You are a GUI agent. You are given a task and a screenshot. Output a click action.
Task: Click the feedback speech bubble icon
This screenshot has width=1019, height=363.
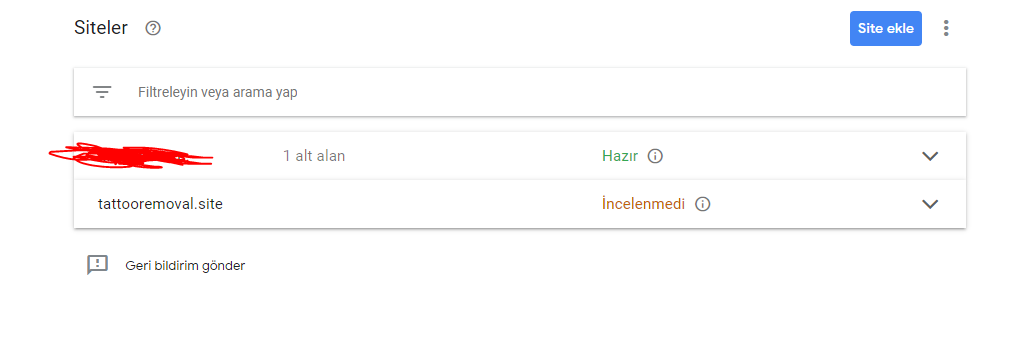pyautogui.click(x=97, y=265)
